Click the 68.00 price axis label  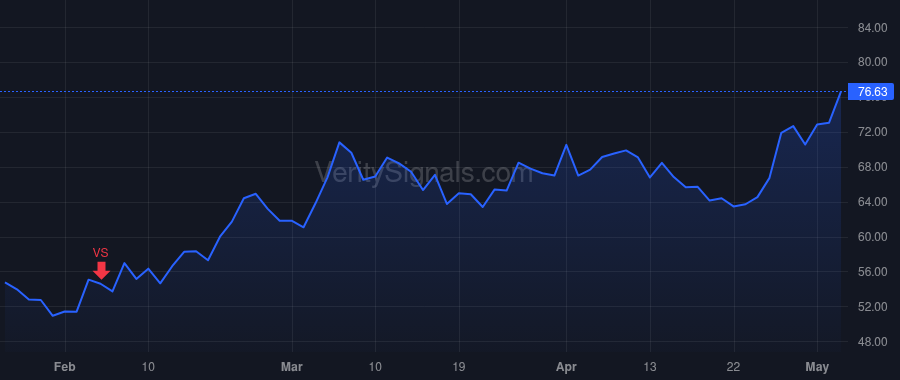click(872, 167)
